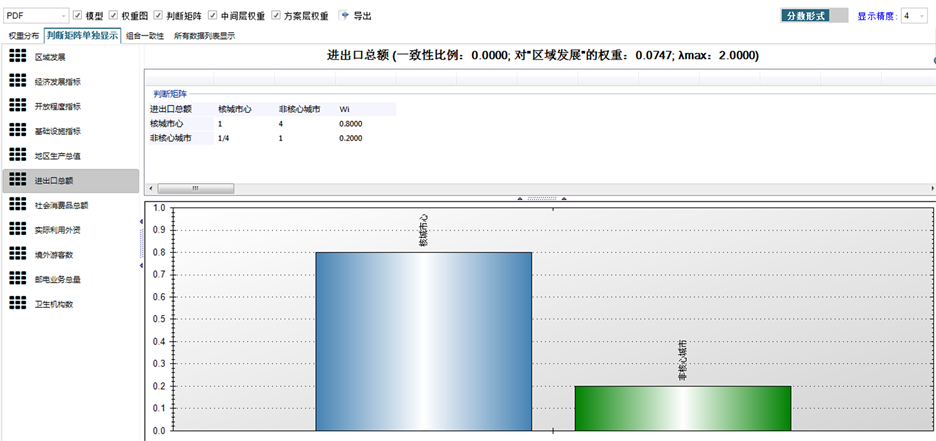The image size is (936, 441).
Task: Click the 开放程度指标 grid icon
Action: pos(17,106)
